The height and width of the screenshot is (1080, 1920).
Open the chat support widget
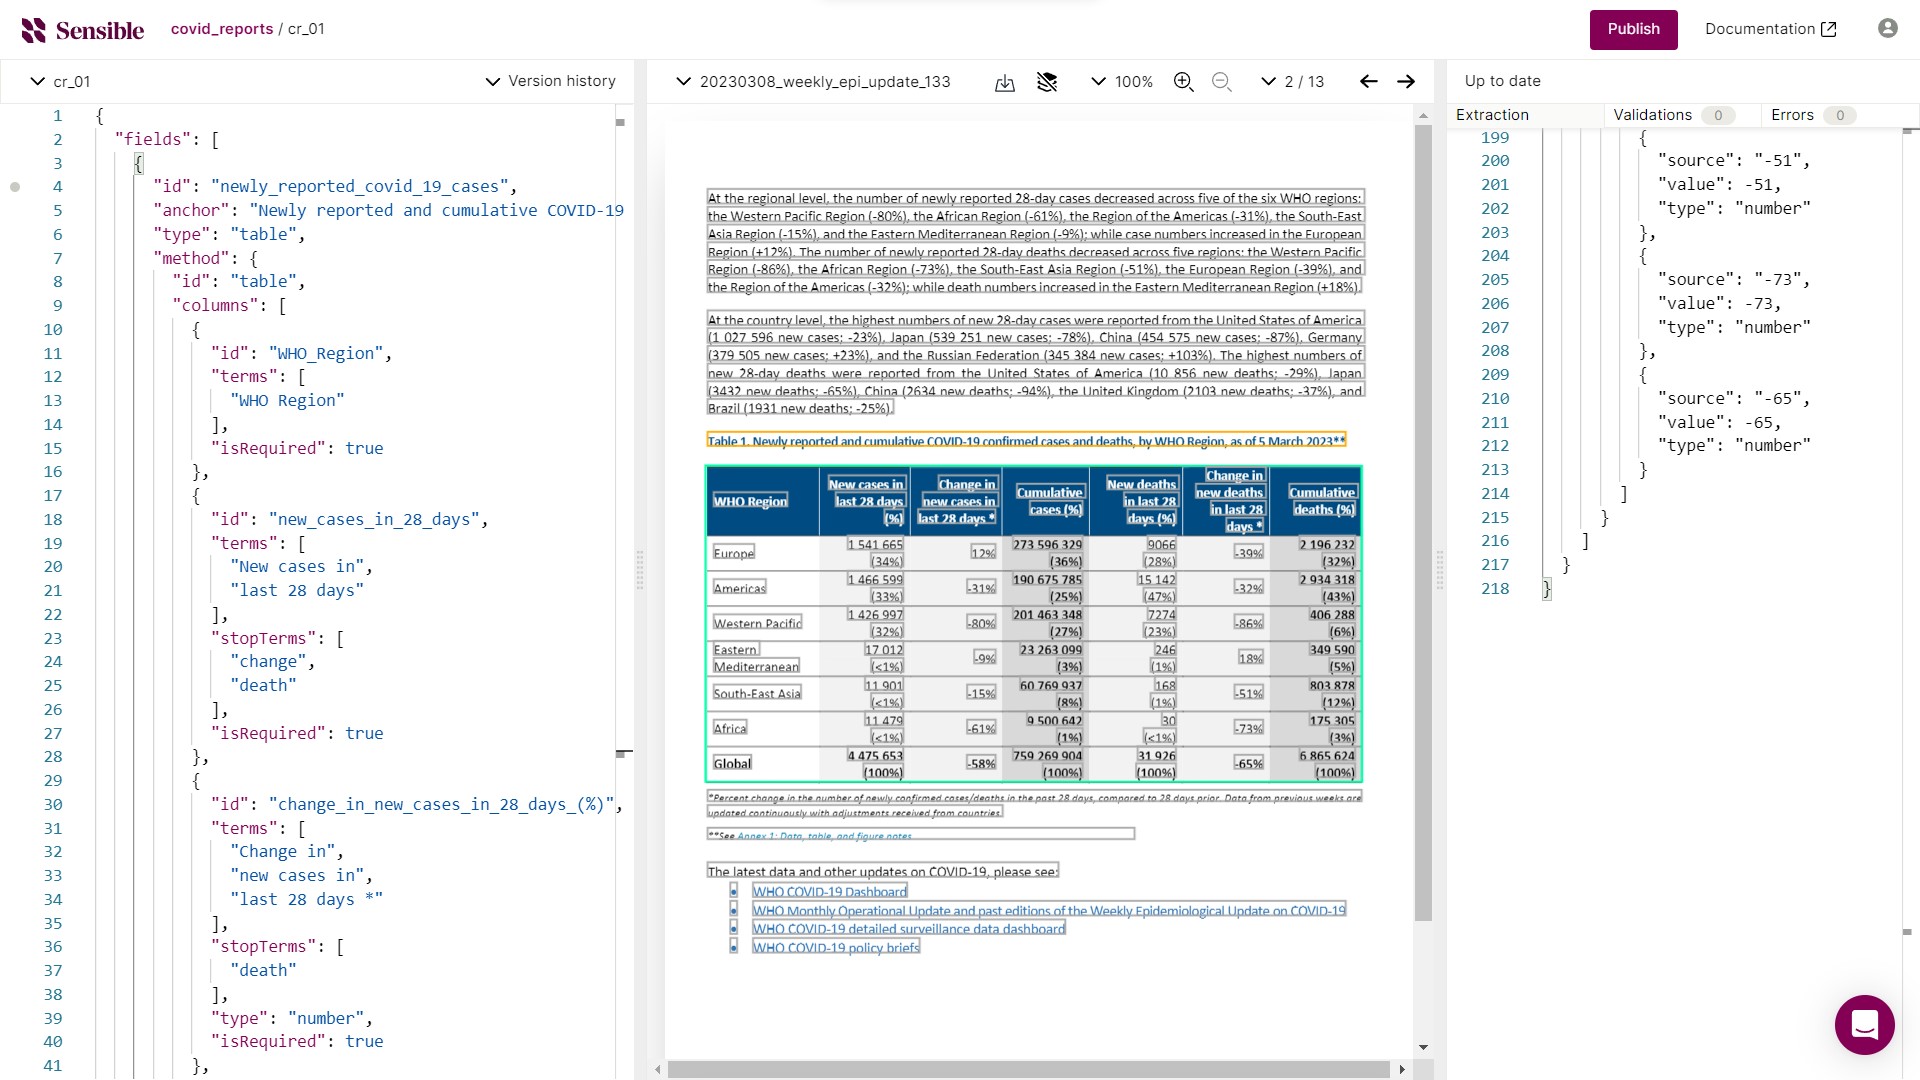[x=1864, y=1025]
